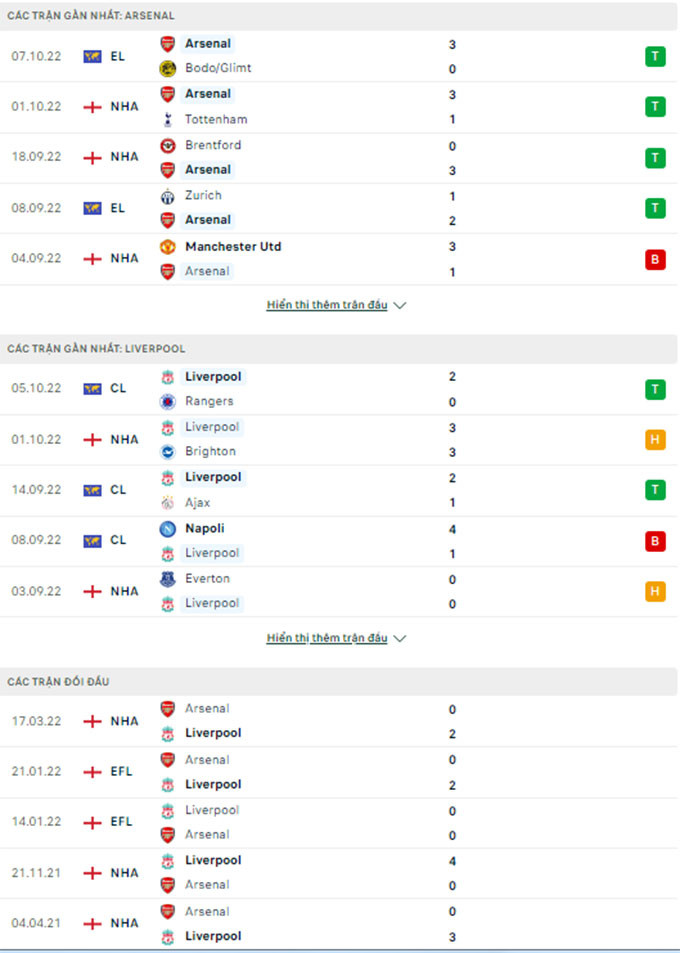Image resolution: width=680 pixels, height=953 pixels.
Task: Open 'Hiển thị thêm trận đấu' link under Arsenal
Action: [327, 305]
